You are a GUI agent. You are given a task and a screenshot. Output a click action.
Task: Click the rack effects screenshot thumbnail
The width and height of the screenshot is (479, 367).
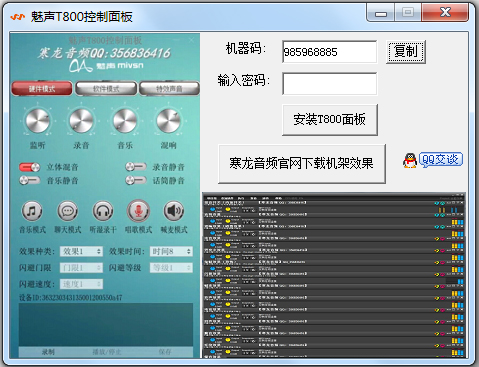coord(334,275)
